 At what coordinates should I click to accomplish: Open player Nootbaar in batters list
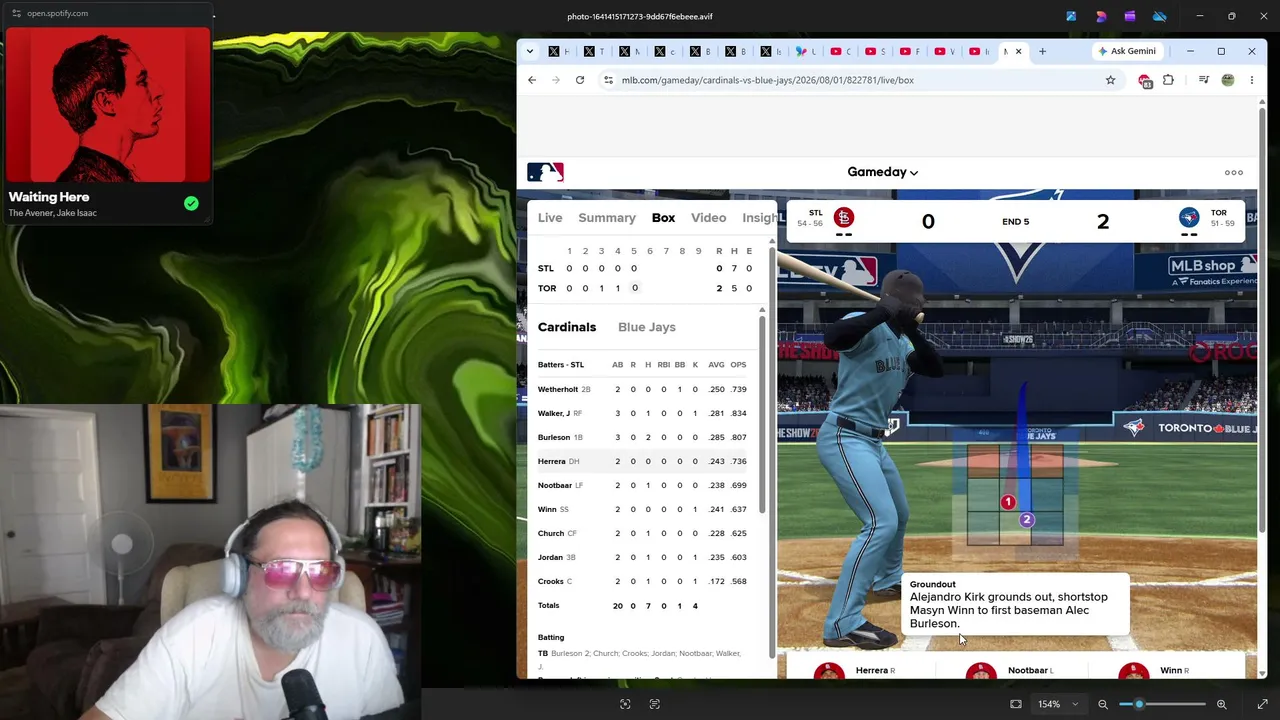[554, 485]
